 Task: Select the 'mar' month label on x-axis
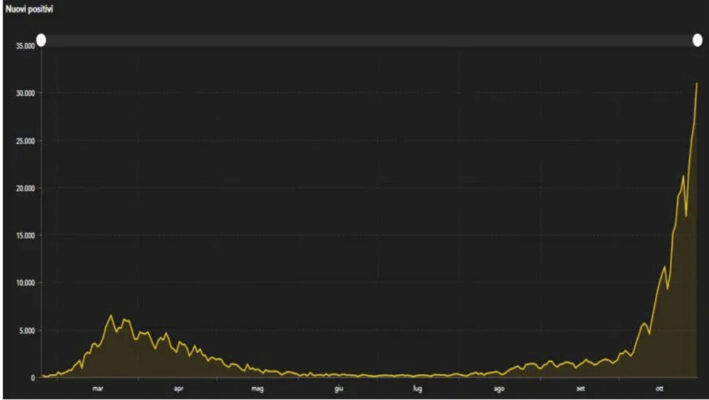[x=97, y=388]
